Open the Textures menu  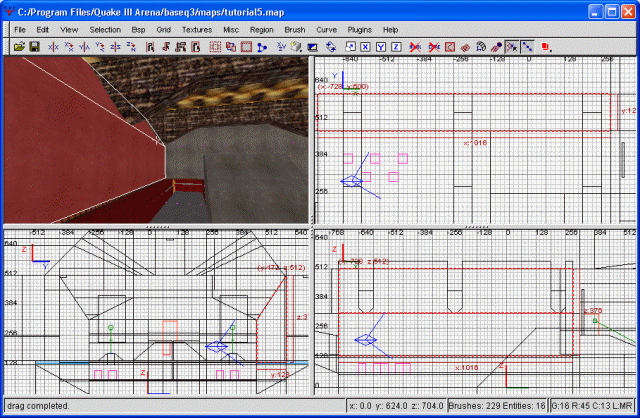pos(197,30)
